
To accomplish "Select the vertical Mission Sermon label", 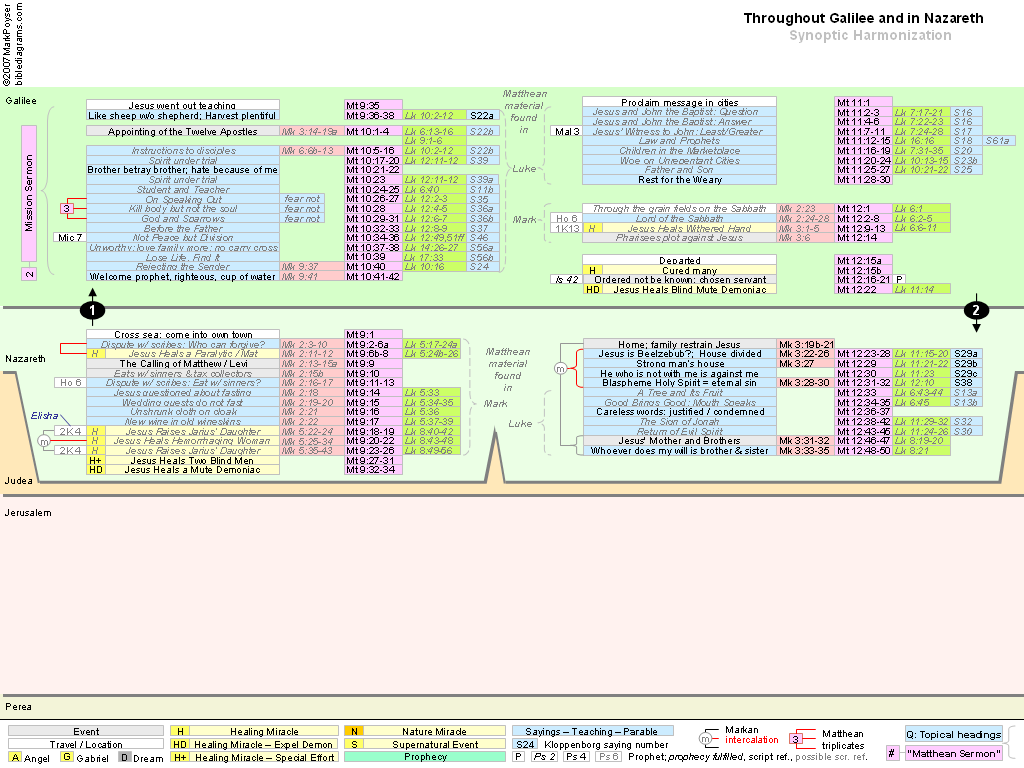I will tap(29, 193).
